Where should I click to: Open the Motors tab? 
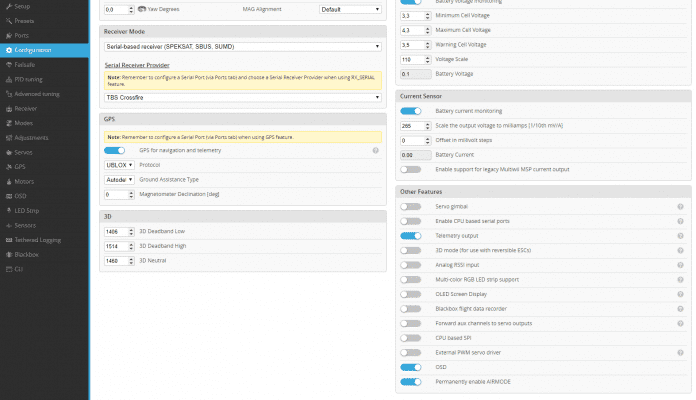point(25,181)
